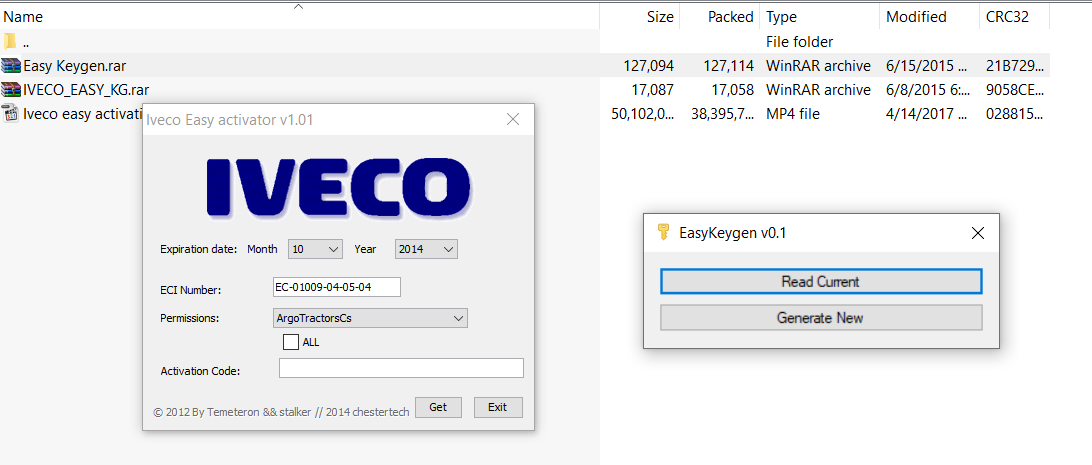Select the IVECO_EASY_KG.rar file name
Screen dimensions: 1092x465
click(x=86, y=90)
